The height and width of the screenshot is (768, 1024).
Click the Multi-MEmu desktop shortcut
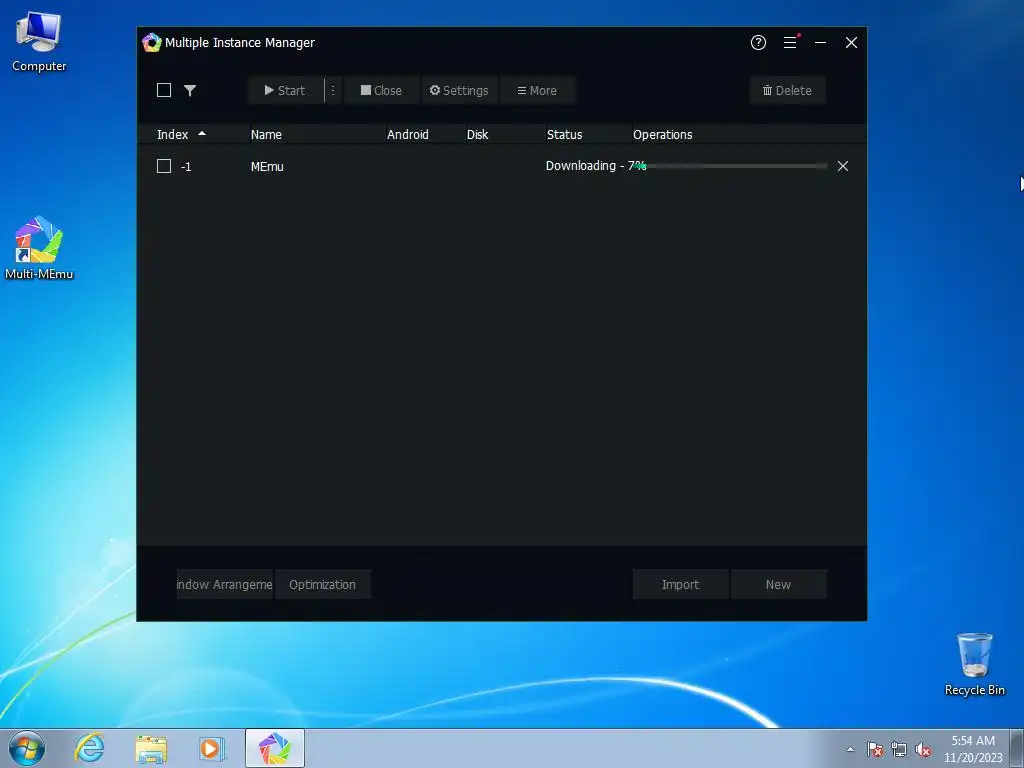pos(39,248)
